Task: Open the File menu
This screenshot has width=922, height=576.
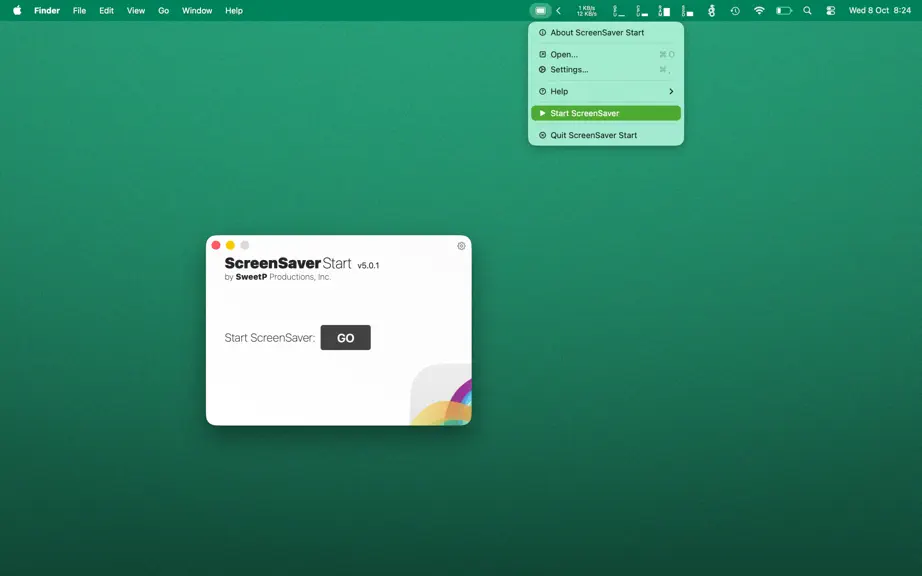Action: coord(79,11)
